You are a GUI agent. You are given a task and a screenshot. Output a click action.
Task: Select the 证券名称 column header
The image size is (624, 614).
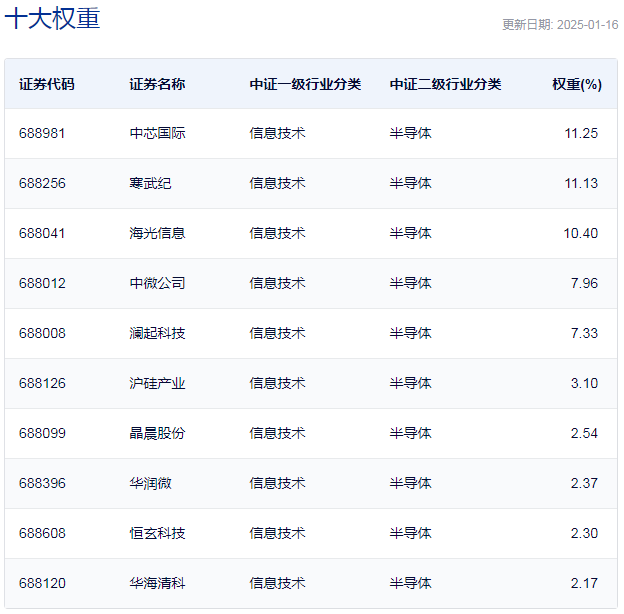tap(157, 84)
